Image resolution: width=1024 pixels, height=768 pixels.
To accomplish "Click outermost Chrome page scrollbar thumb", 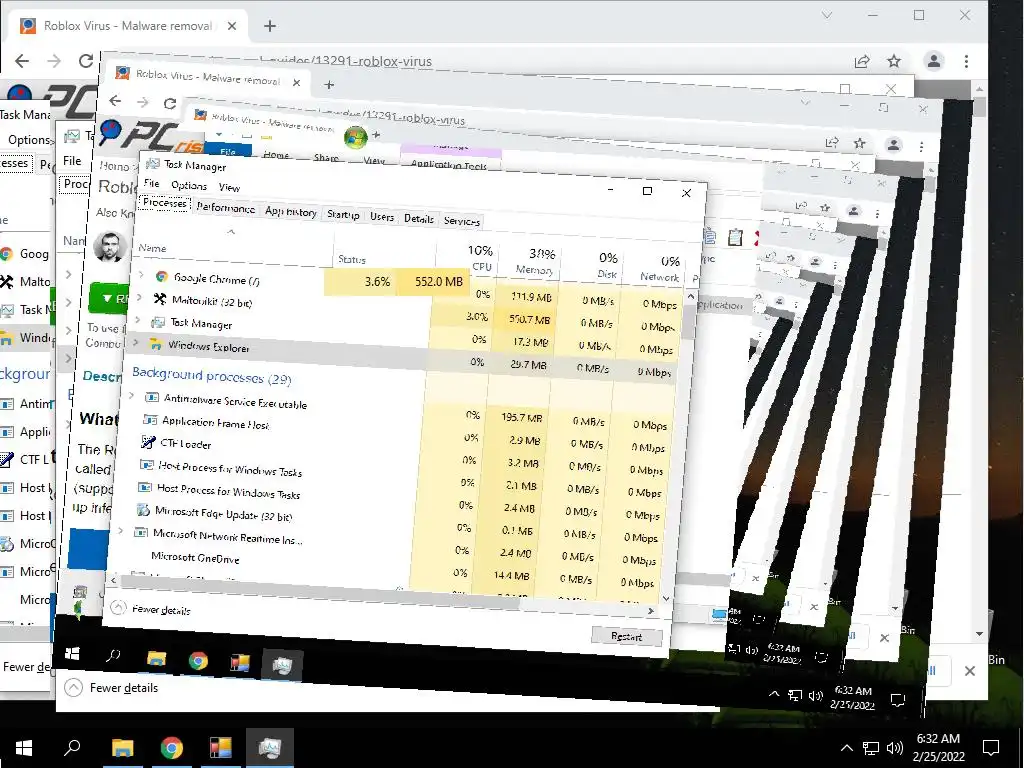I will 979,108.
